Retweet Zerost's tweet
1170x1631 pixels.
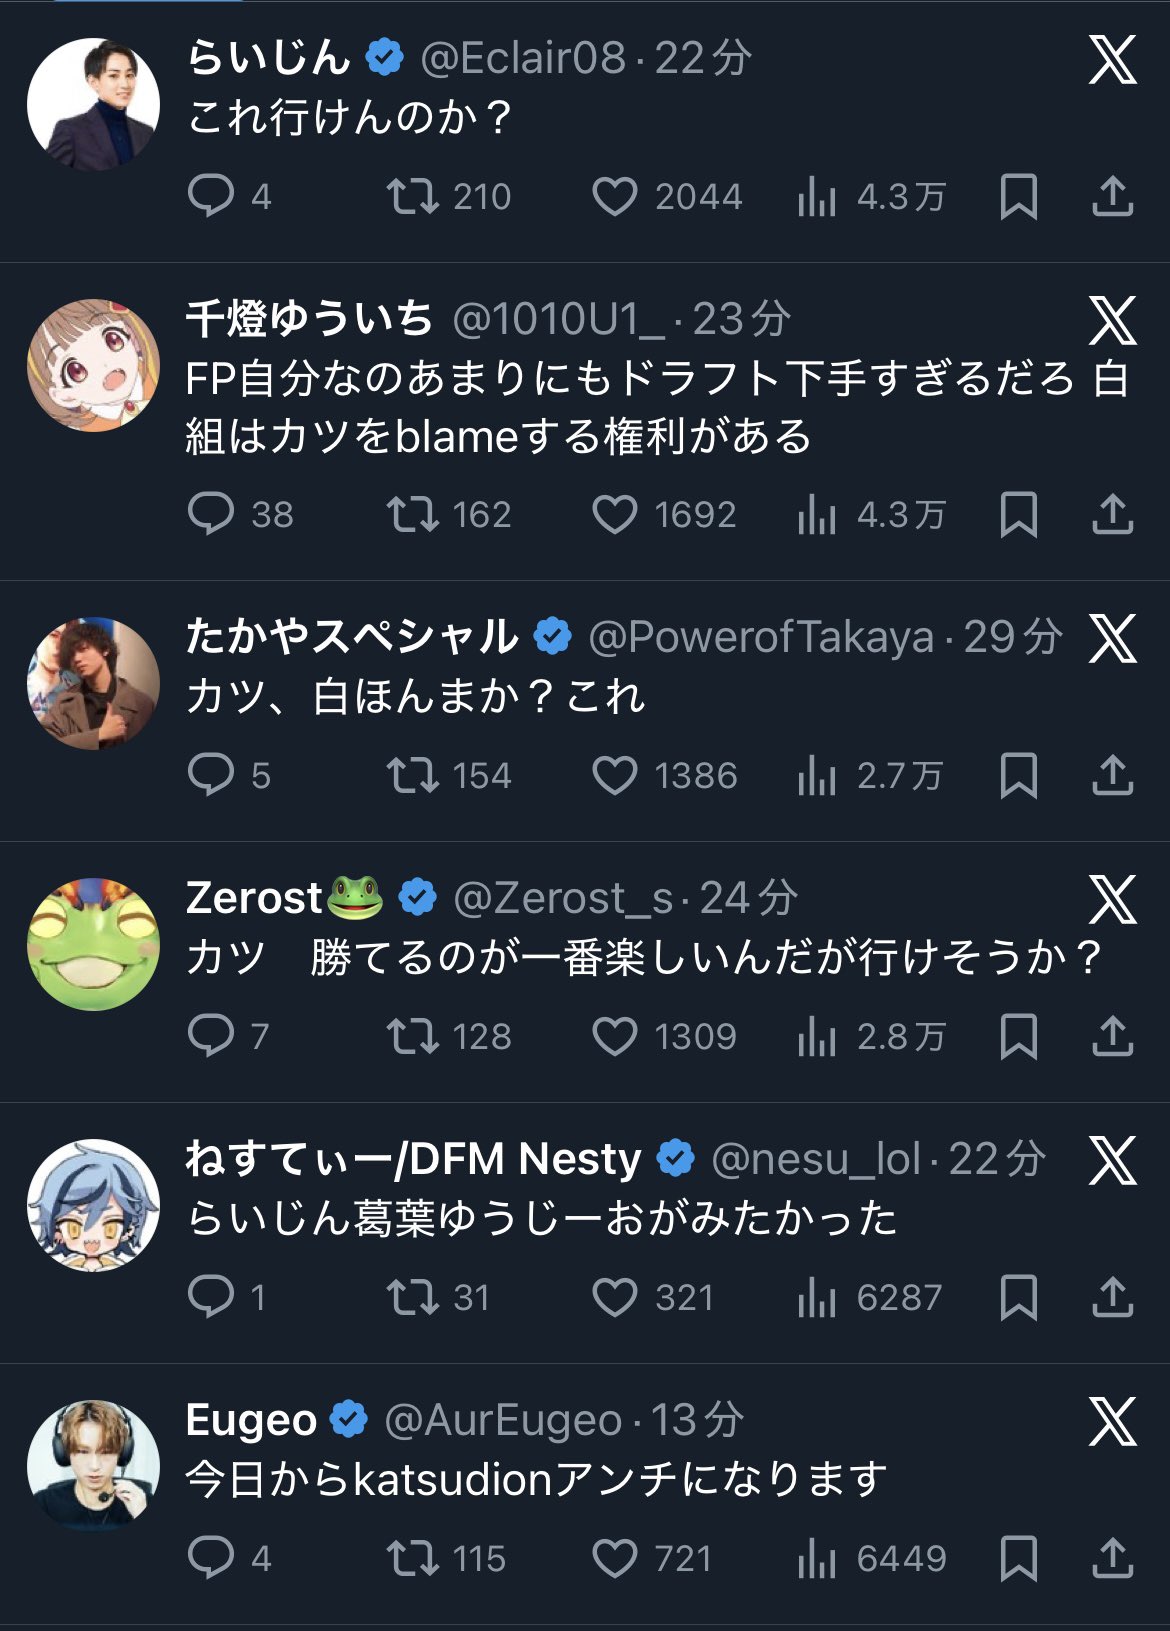(x=413, y=1037)
